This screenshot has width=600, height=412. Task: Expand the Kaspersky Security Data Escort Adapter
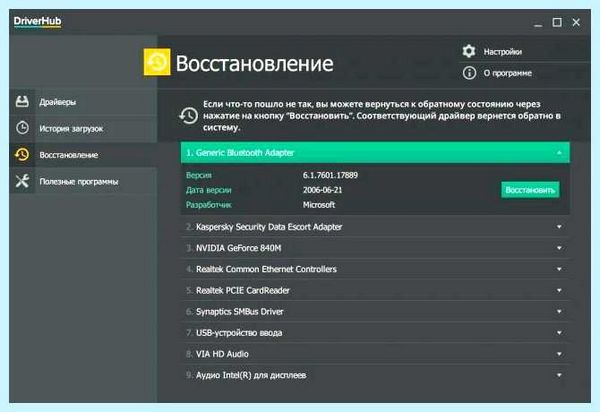[x=559, y=227]
